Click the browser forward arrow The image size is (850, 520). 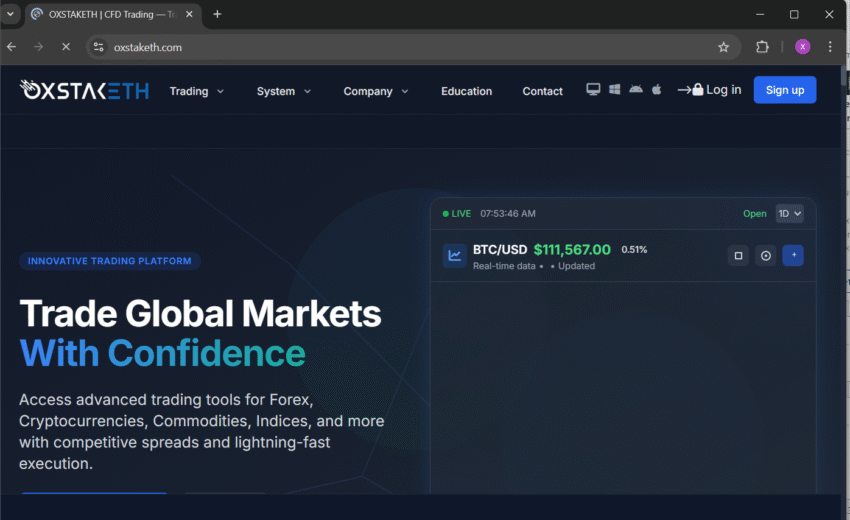(38, 47)
